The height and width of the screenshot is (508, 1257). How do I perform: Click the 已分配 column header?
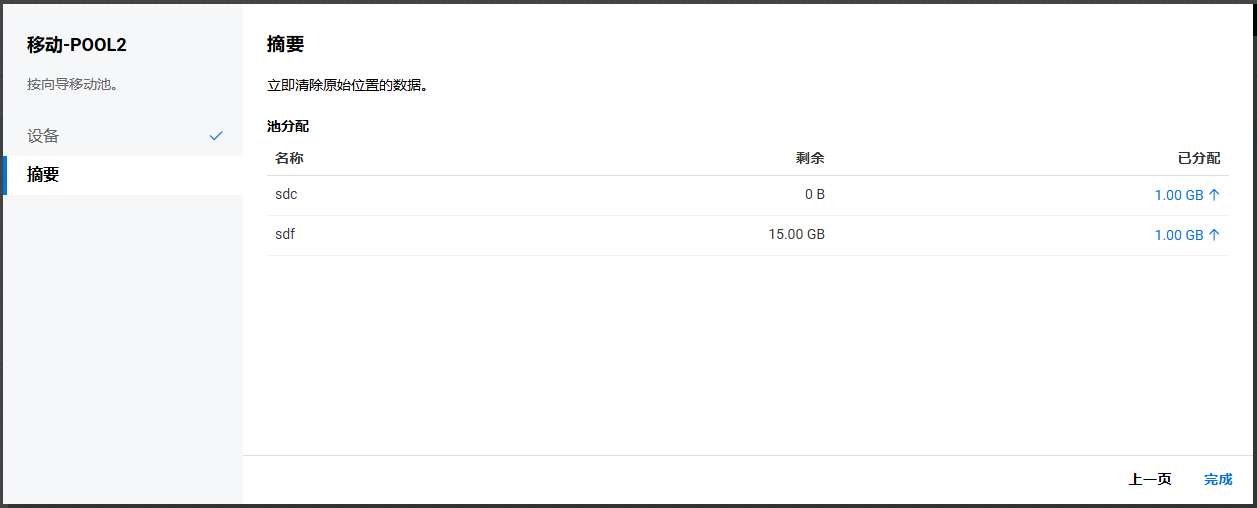(1198, 158)
